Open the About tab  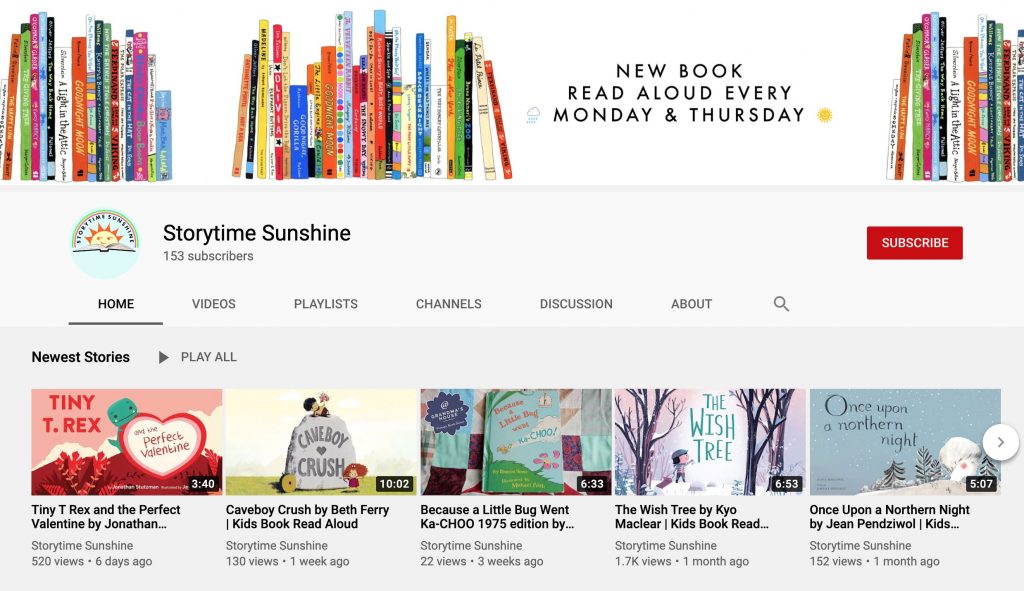691,304
